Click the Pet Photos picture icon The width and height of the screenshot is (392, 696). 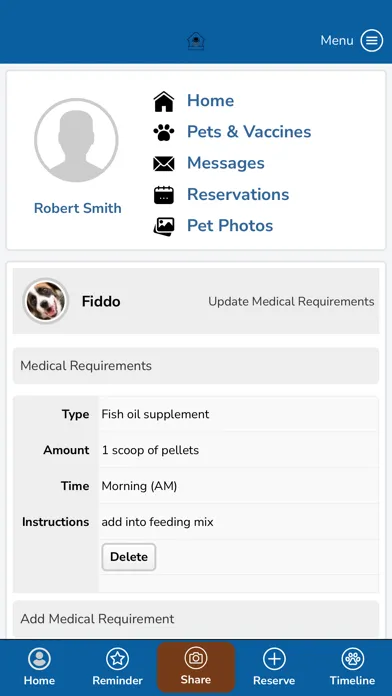164,226
